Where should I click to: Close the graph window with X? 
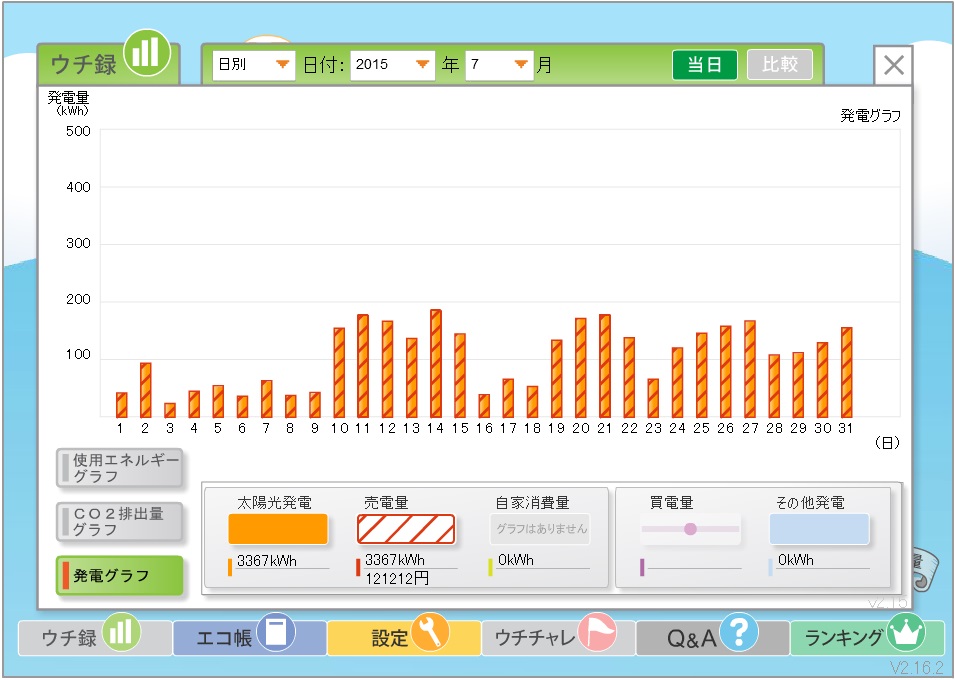click(893, 65)
